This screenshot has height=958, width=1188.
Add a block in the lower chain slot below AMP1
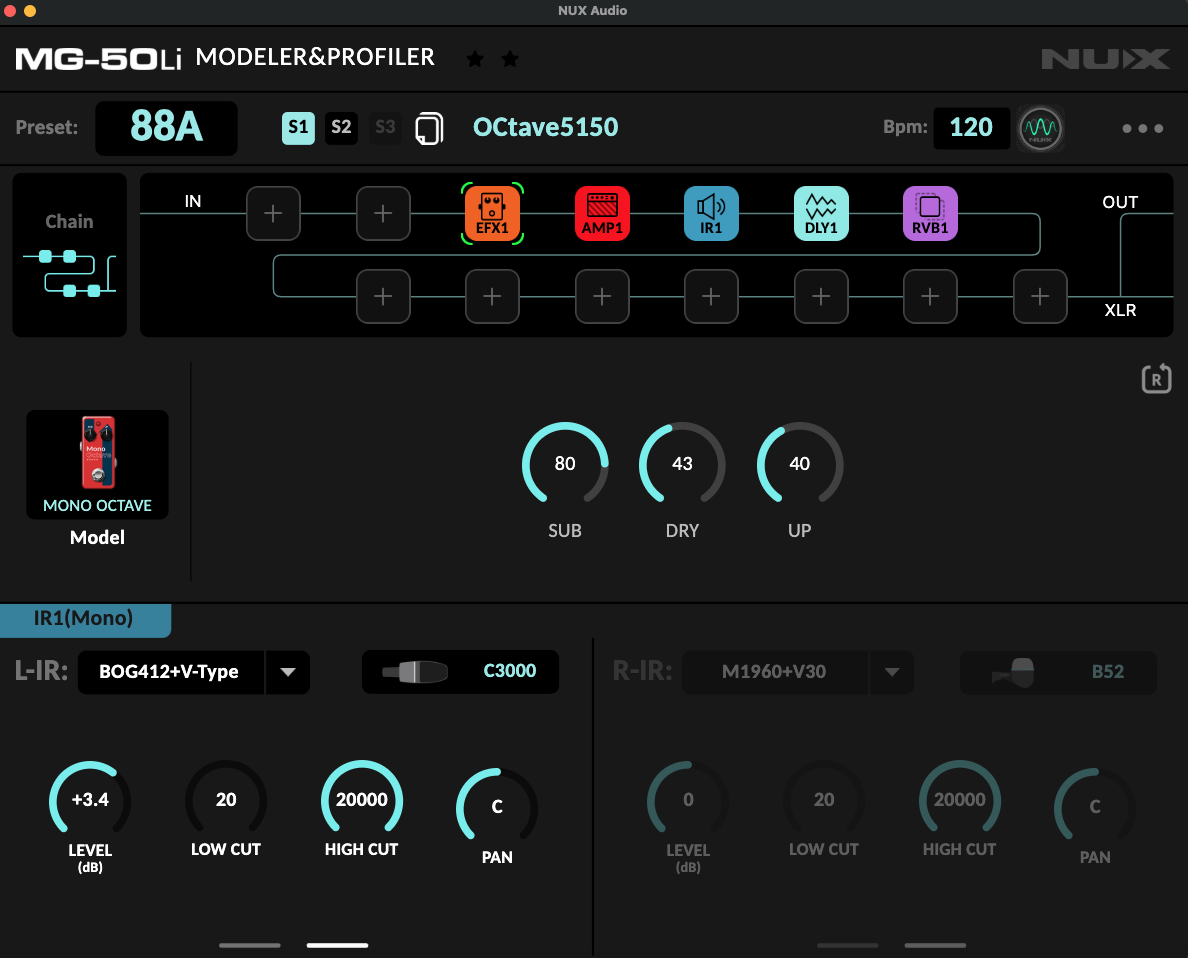coord(602,296)
